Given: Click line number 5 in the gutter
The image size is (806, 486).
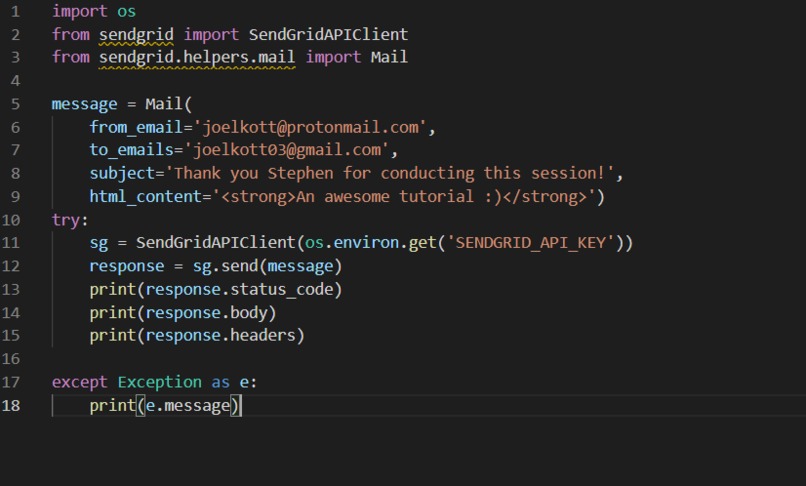Looking at the screenshot, I should pos(15,104).
